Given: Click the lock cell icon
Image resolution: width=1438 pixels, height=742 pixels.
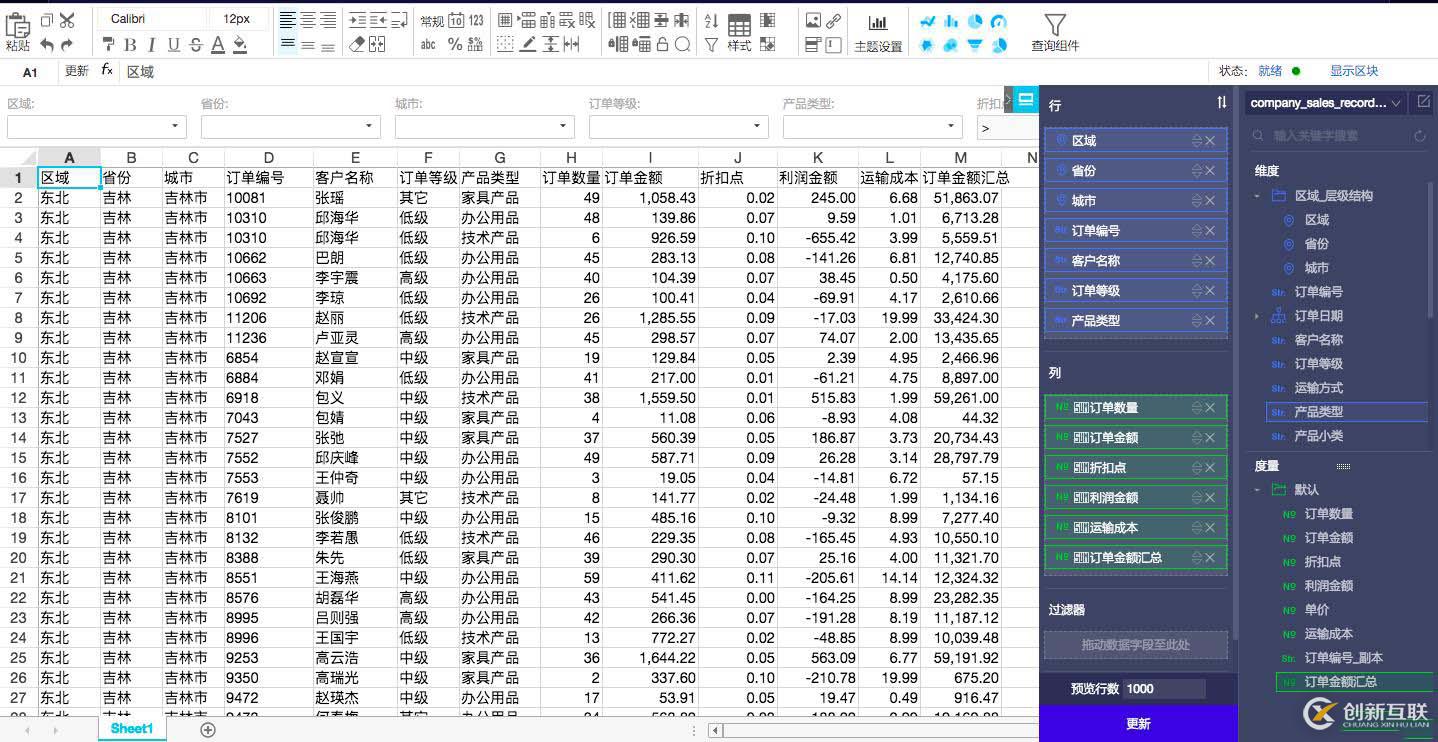Looking at the screenshot, I should [661, 44].
